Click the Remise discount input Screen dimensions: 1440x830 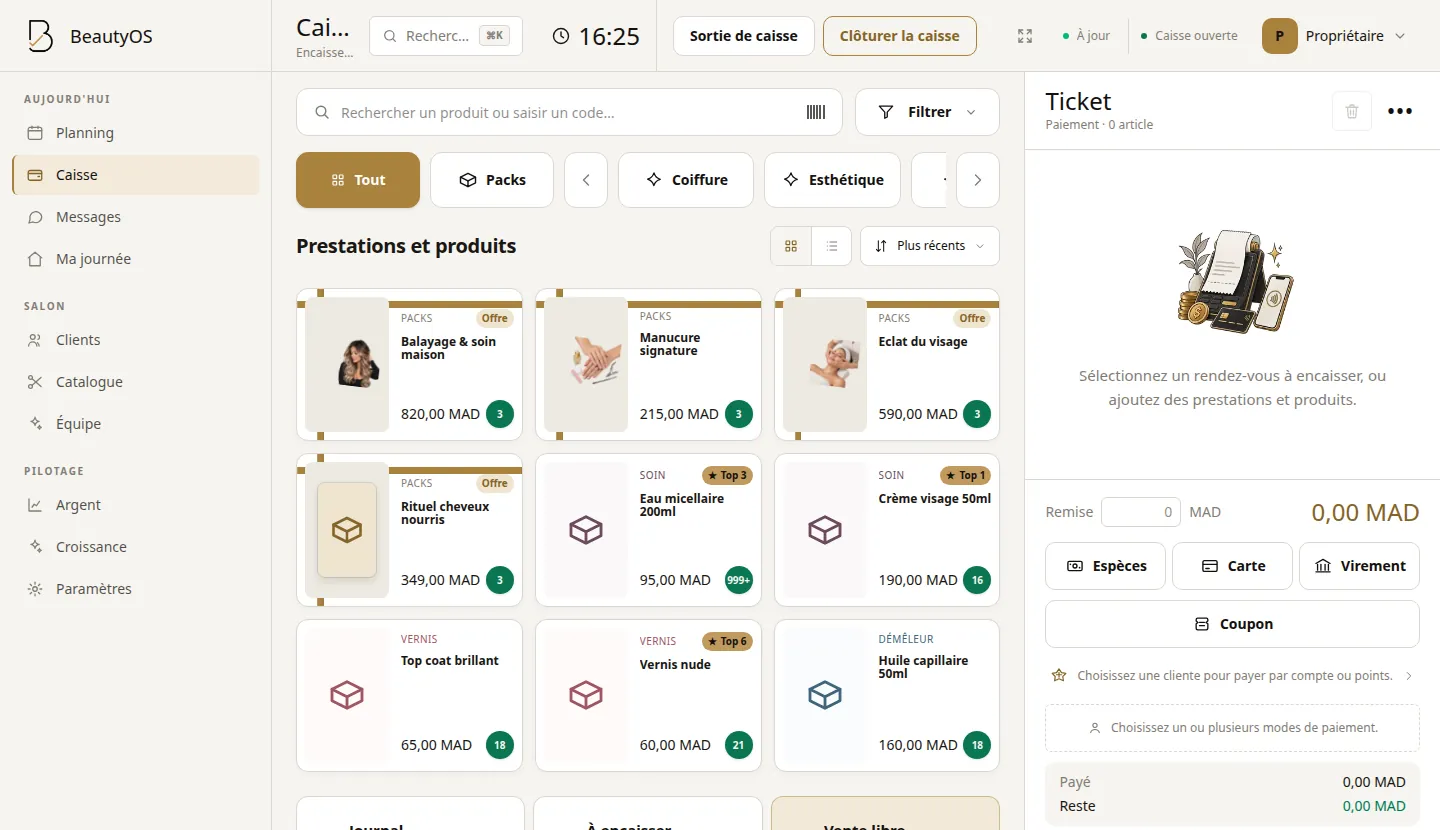pos(1141,512)
